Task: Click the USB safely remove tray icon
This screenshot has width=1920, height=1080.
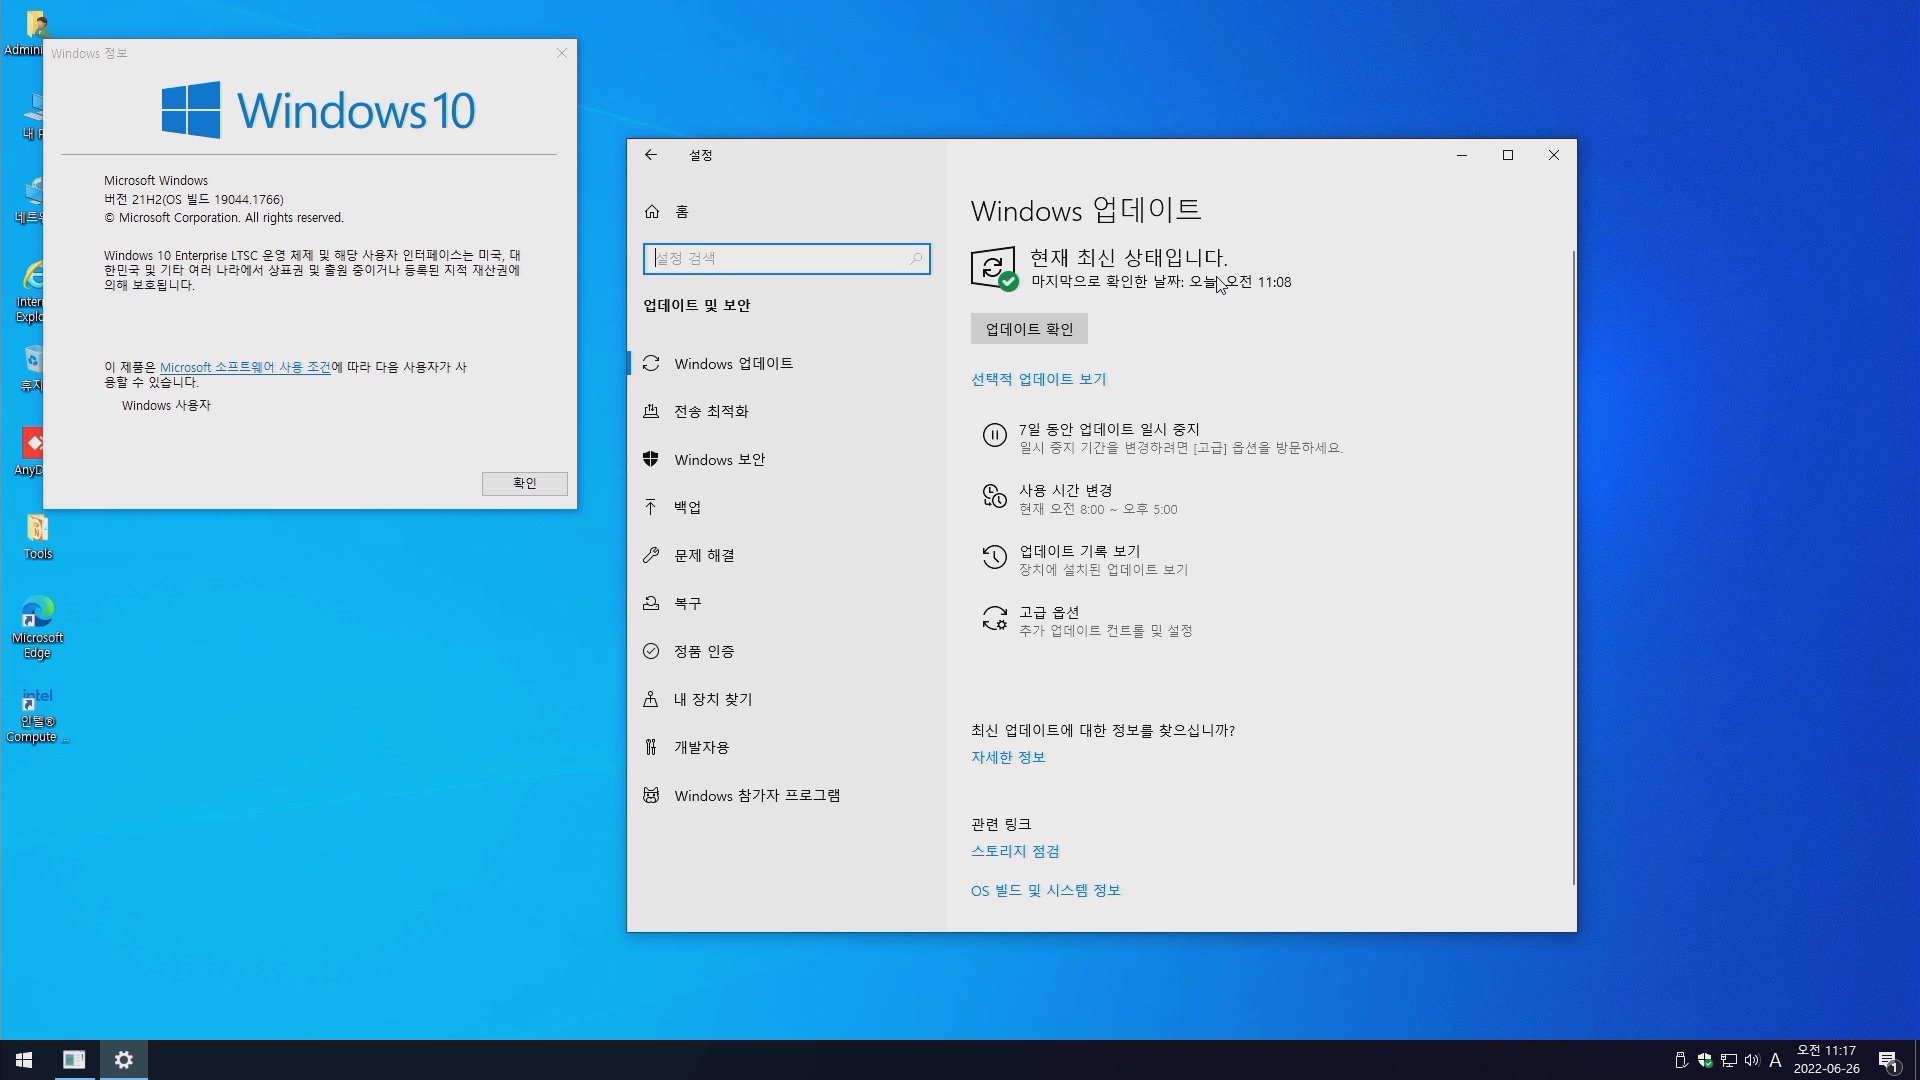Action: point(1681,1061)
